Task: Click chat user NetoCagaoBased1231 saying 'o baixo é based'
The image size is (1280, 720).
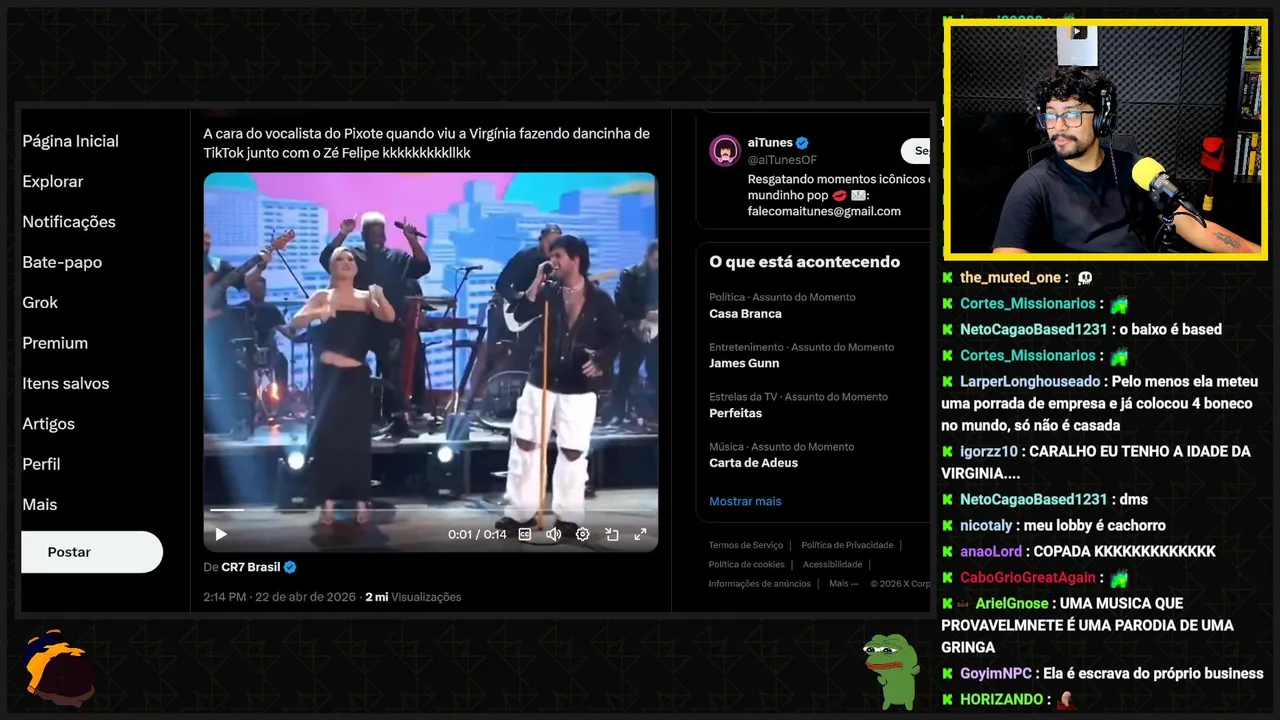Action: pos(1034,330)
